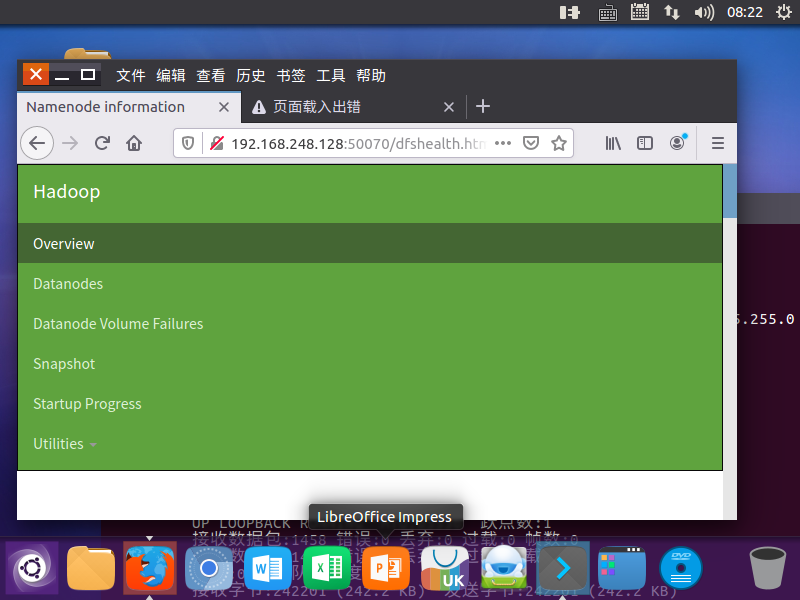Open the Ubuntu Kylin start menu
Image resolution: width=800 pixels, height=600 pixels.
(32, 567)
